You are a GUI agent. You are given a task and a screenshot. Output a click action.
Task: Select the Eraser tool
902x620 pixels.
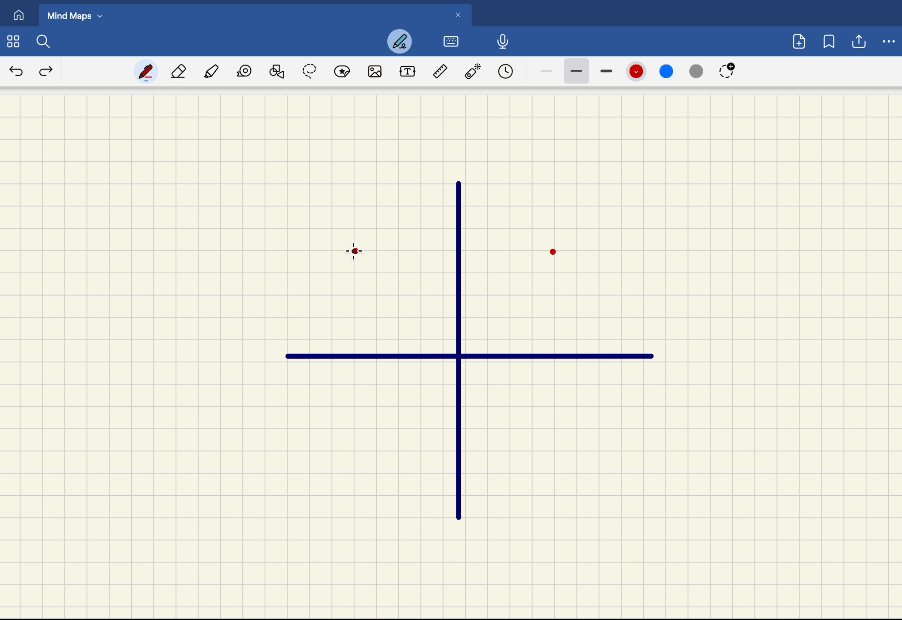178,72
